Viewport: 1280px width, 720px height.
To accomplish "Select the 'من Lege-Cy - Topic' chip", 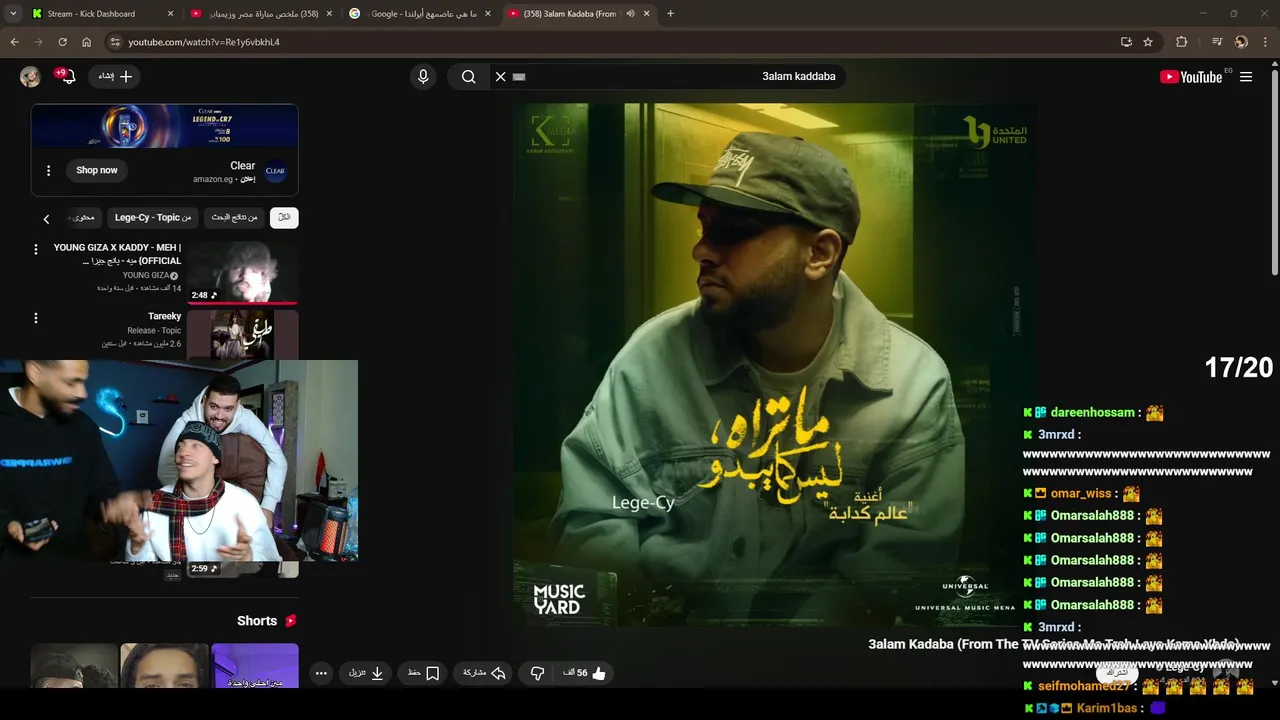I will 153,217.
